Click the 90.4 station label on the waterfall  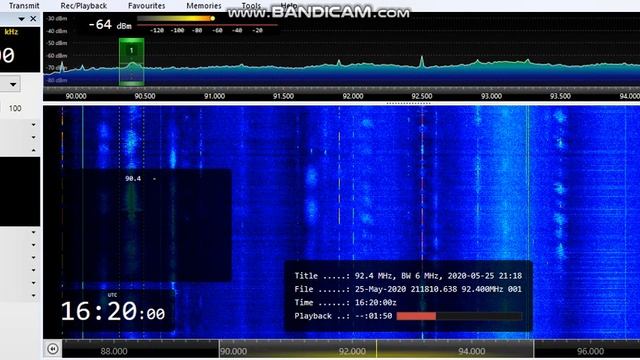pyautogui.click(x=133, y=178)
